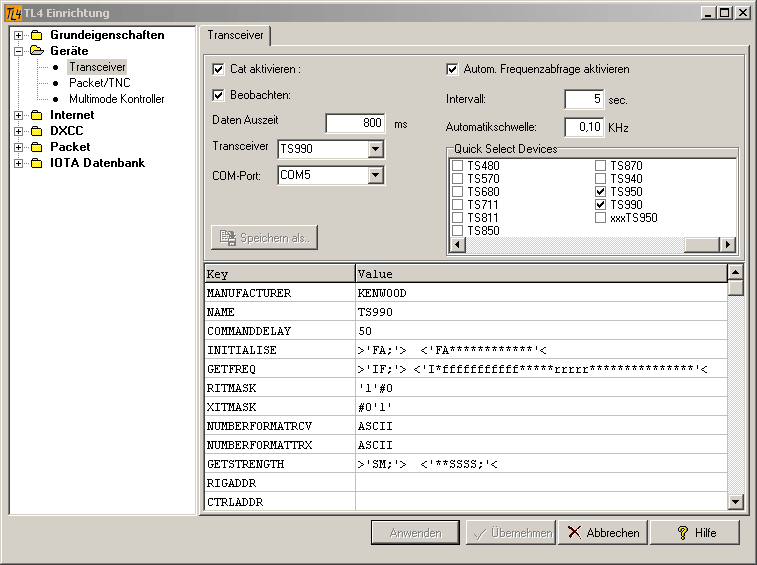Viewport: 757px width, 565px height.
Task: Click the Anwenden button
Action: point(415,533)
